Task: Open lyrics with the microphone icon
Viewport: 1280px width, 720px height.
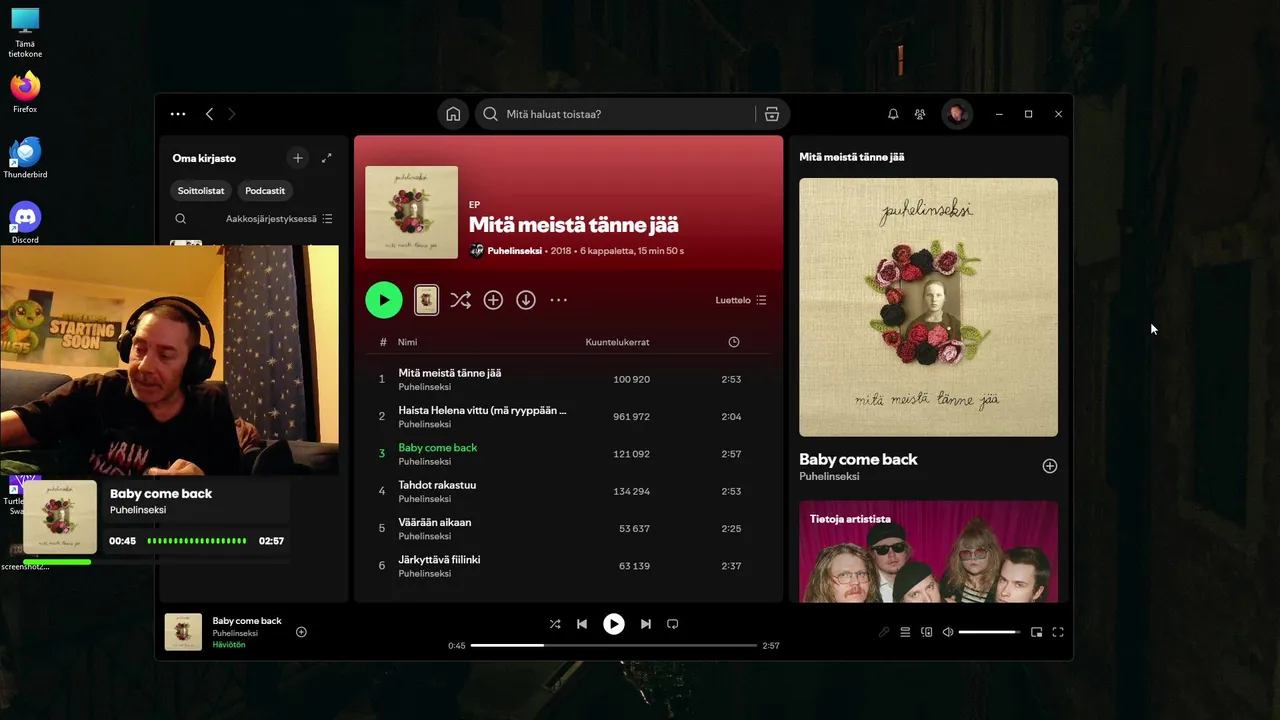Action: pyautogui.click(x=884, y=632)
